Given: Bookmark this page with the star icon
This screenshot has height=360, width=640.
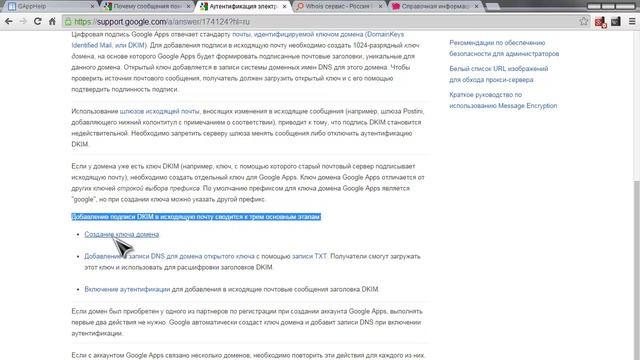Looking at the screenshot, I should click(584, 21).
